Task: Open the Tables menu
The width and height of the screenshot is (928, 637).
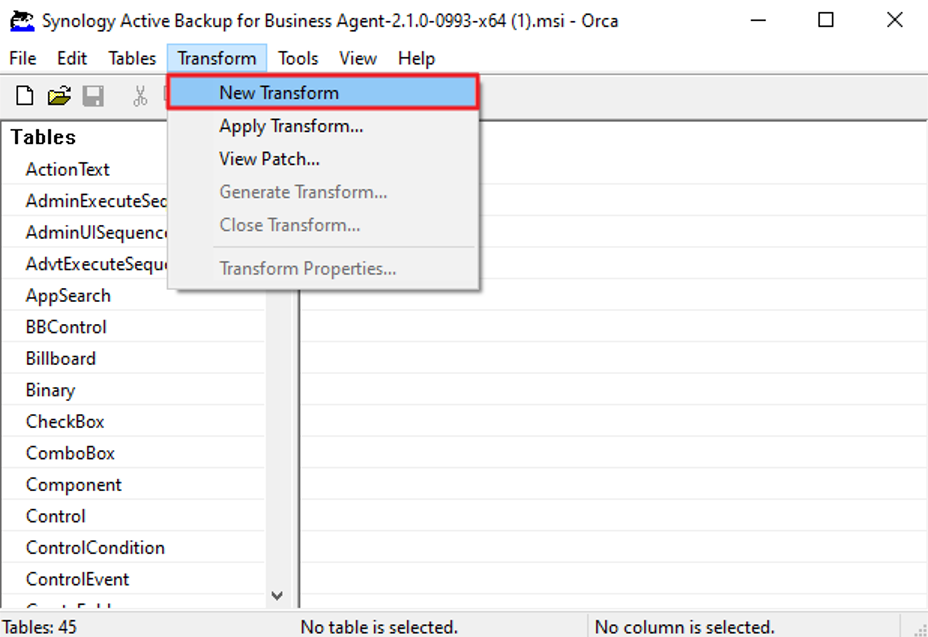Action: [131, 58]
